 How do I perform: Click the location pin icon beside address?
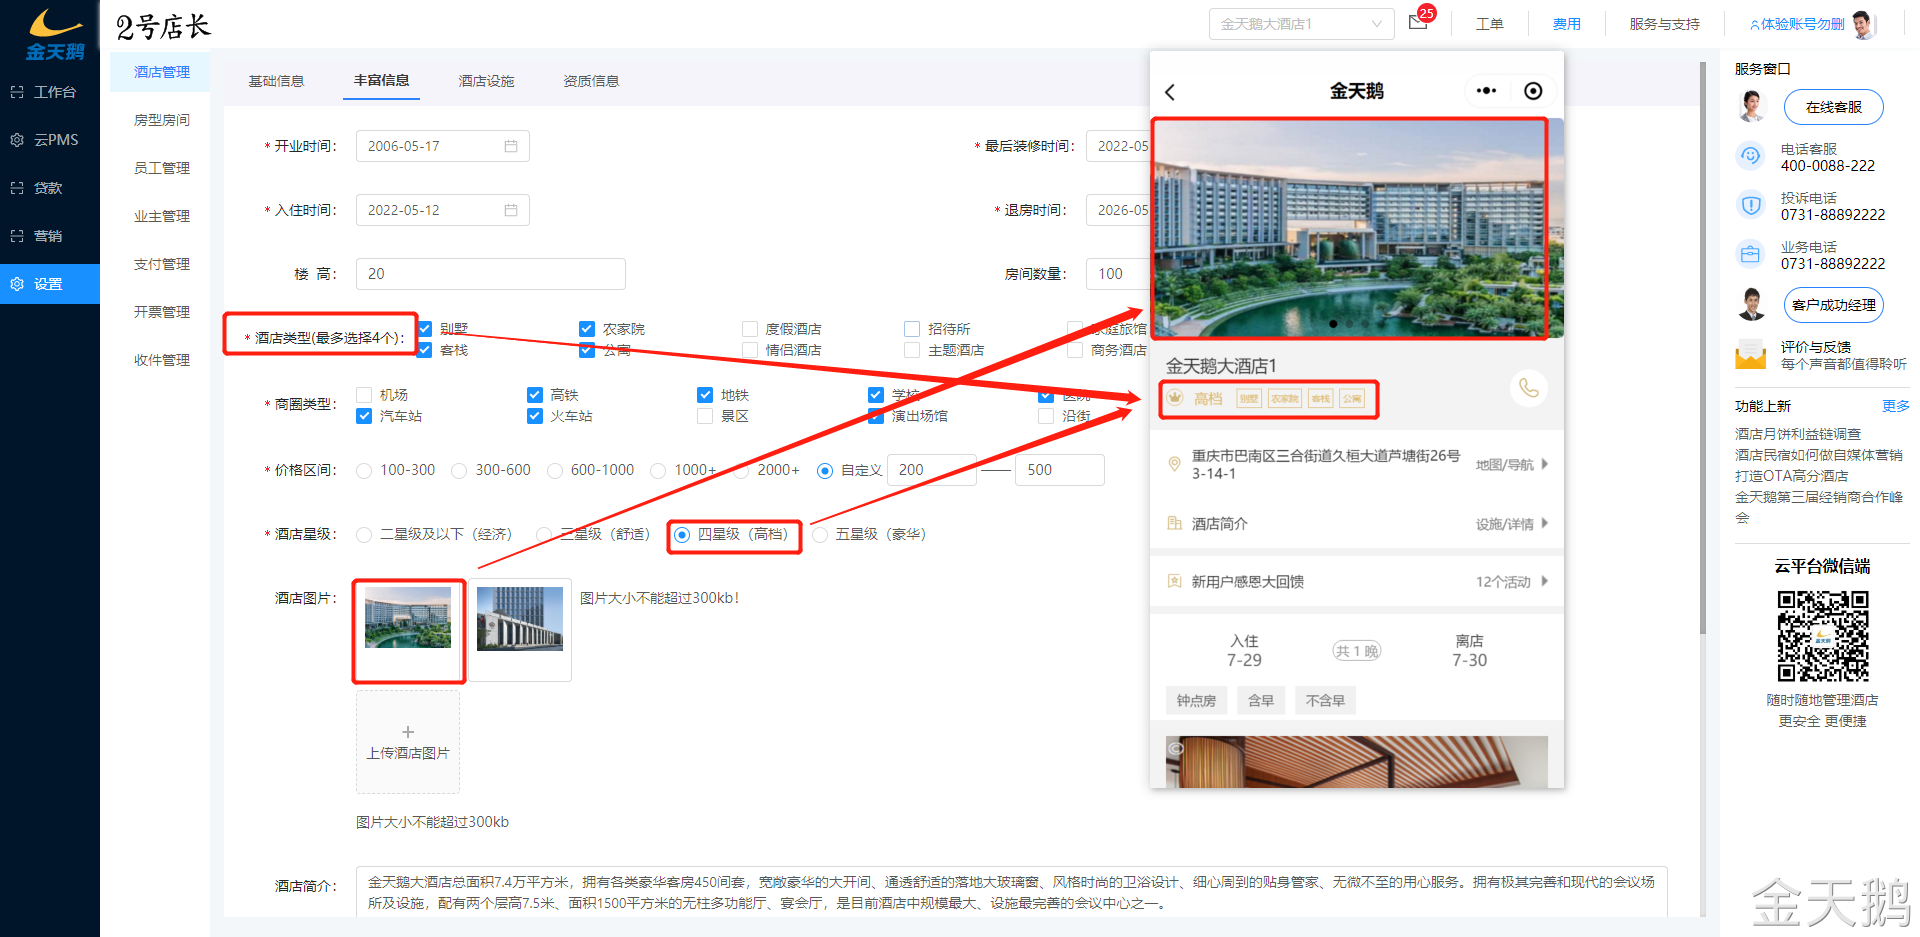(1174, 463)
